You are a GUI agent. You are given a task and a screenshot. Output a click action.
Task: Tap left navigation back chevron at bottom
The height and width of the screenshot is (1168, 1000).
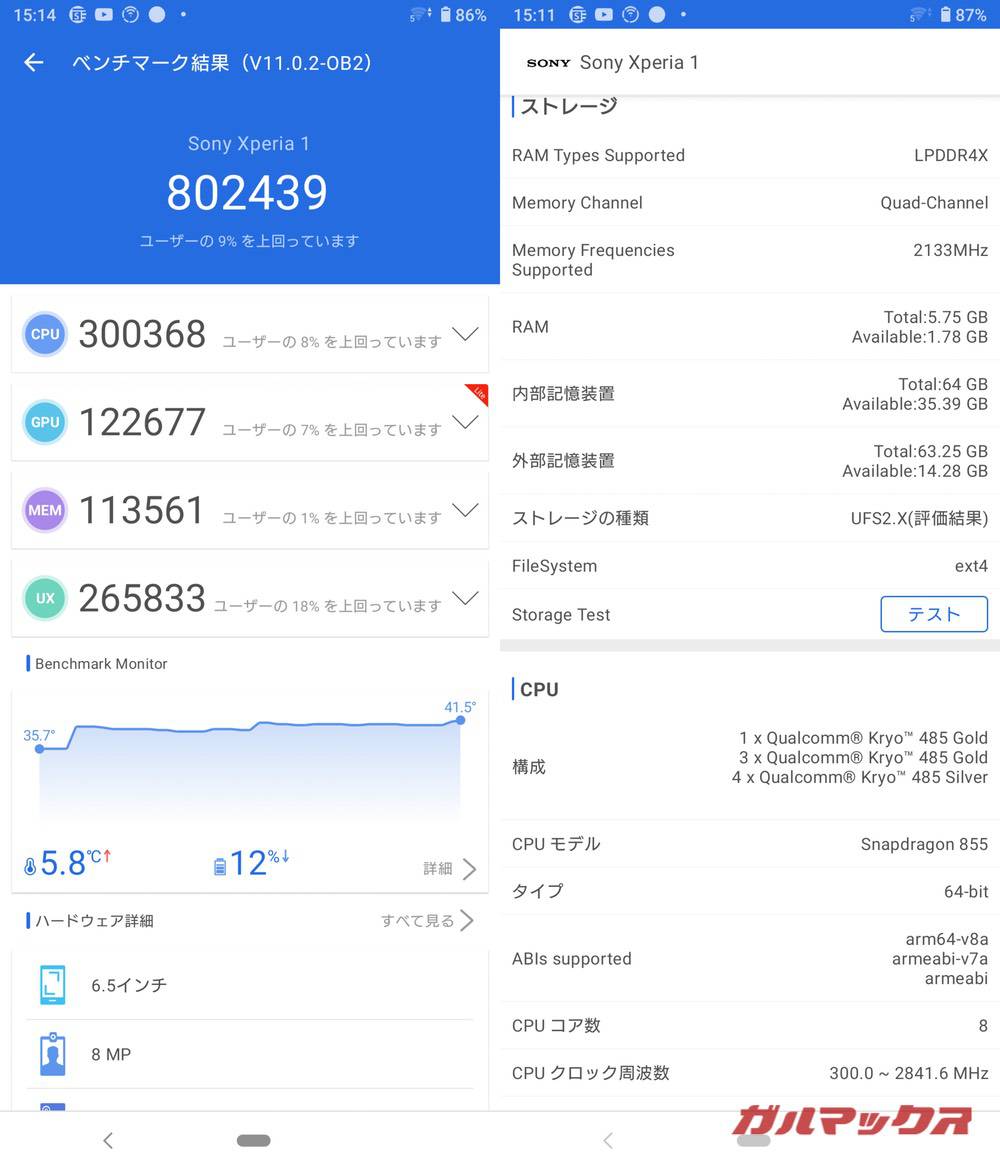(x=108, y=1140)
